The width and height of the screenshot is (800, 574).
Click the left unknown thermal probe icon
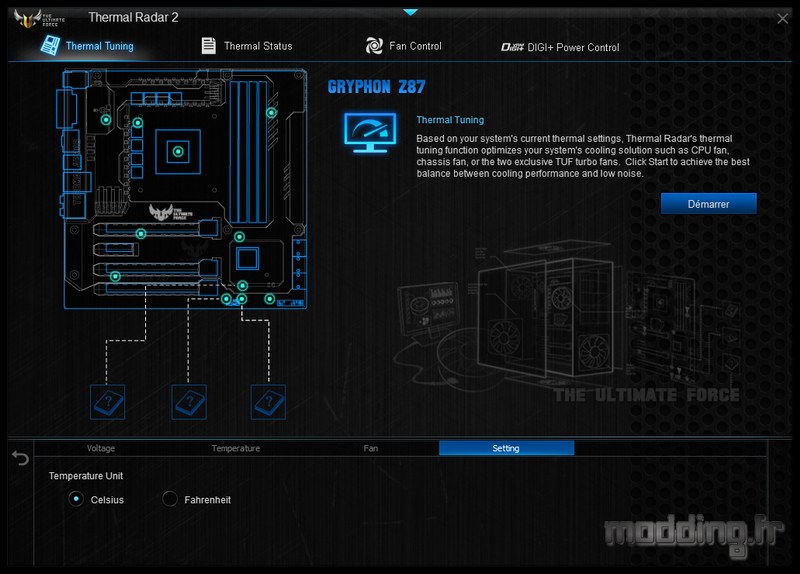click(x=108, y=402)
